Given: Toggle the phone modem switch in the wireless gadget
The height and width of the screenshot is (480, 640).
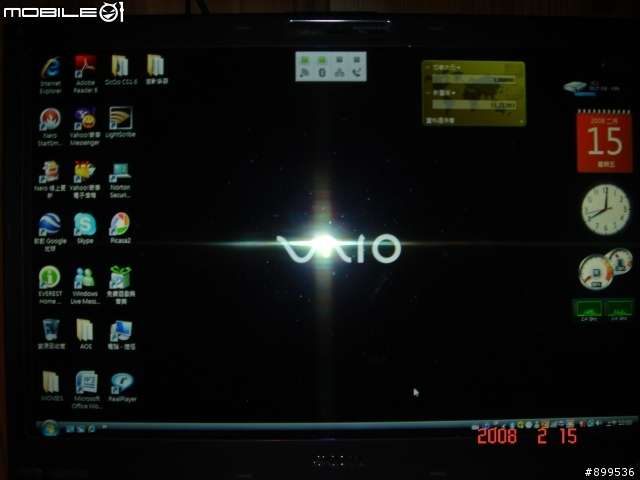Looking at the screenshot, I should [357, 67].
